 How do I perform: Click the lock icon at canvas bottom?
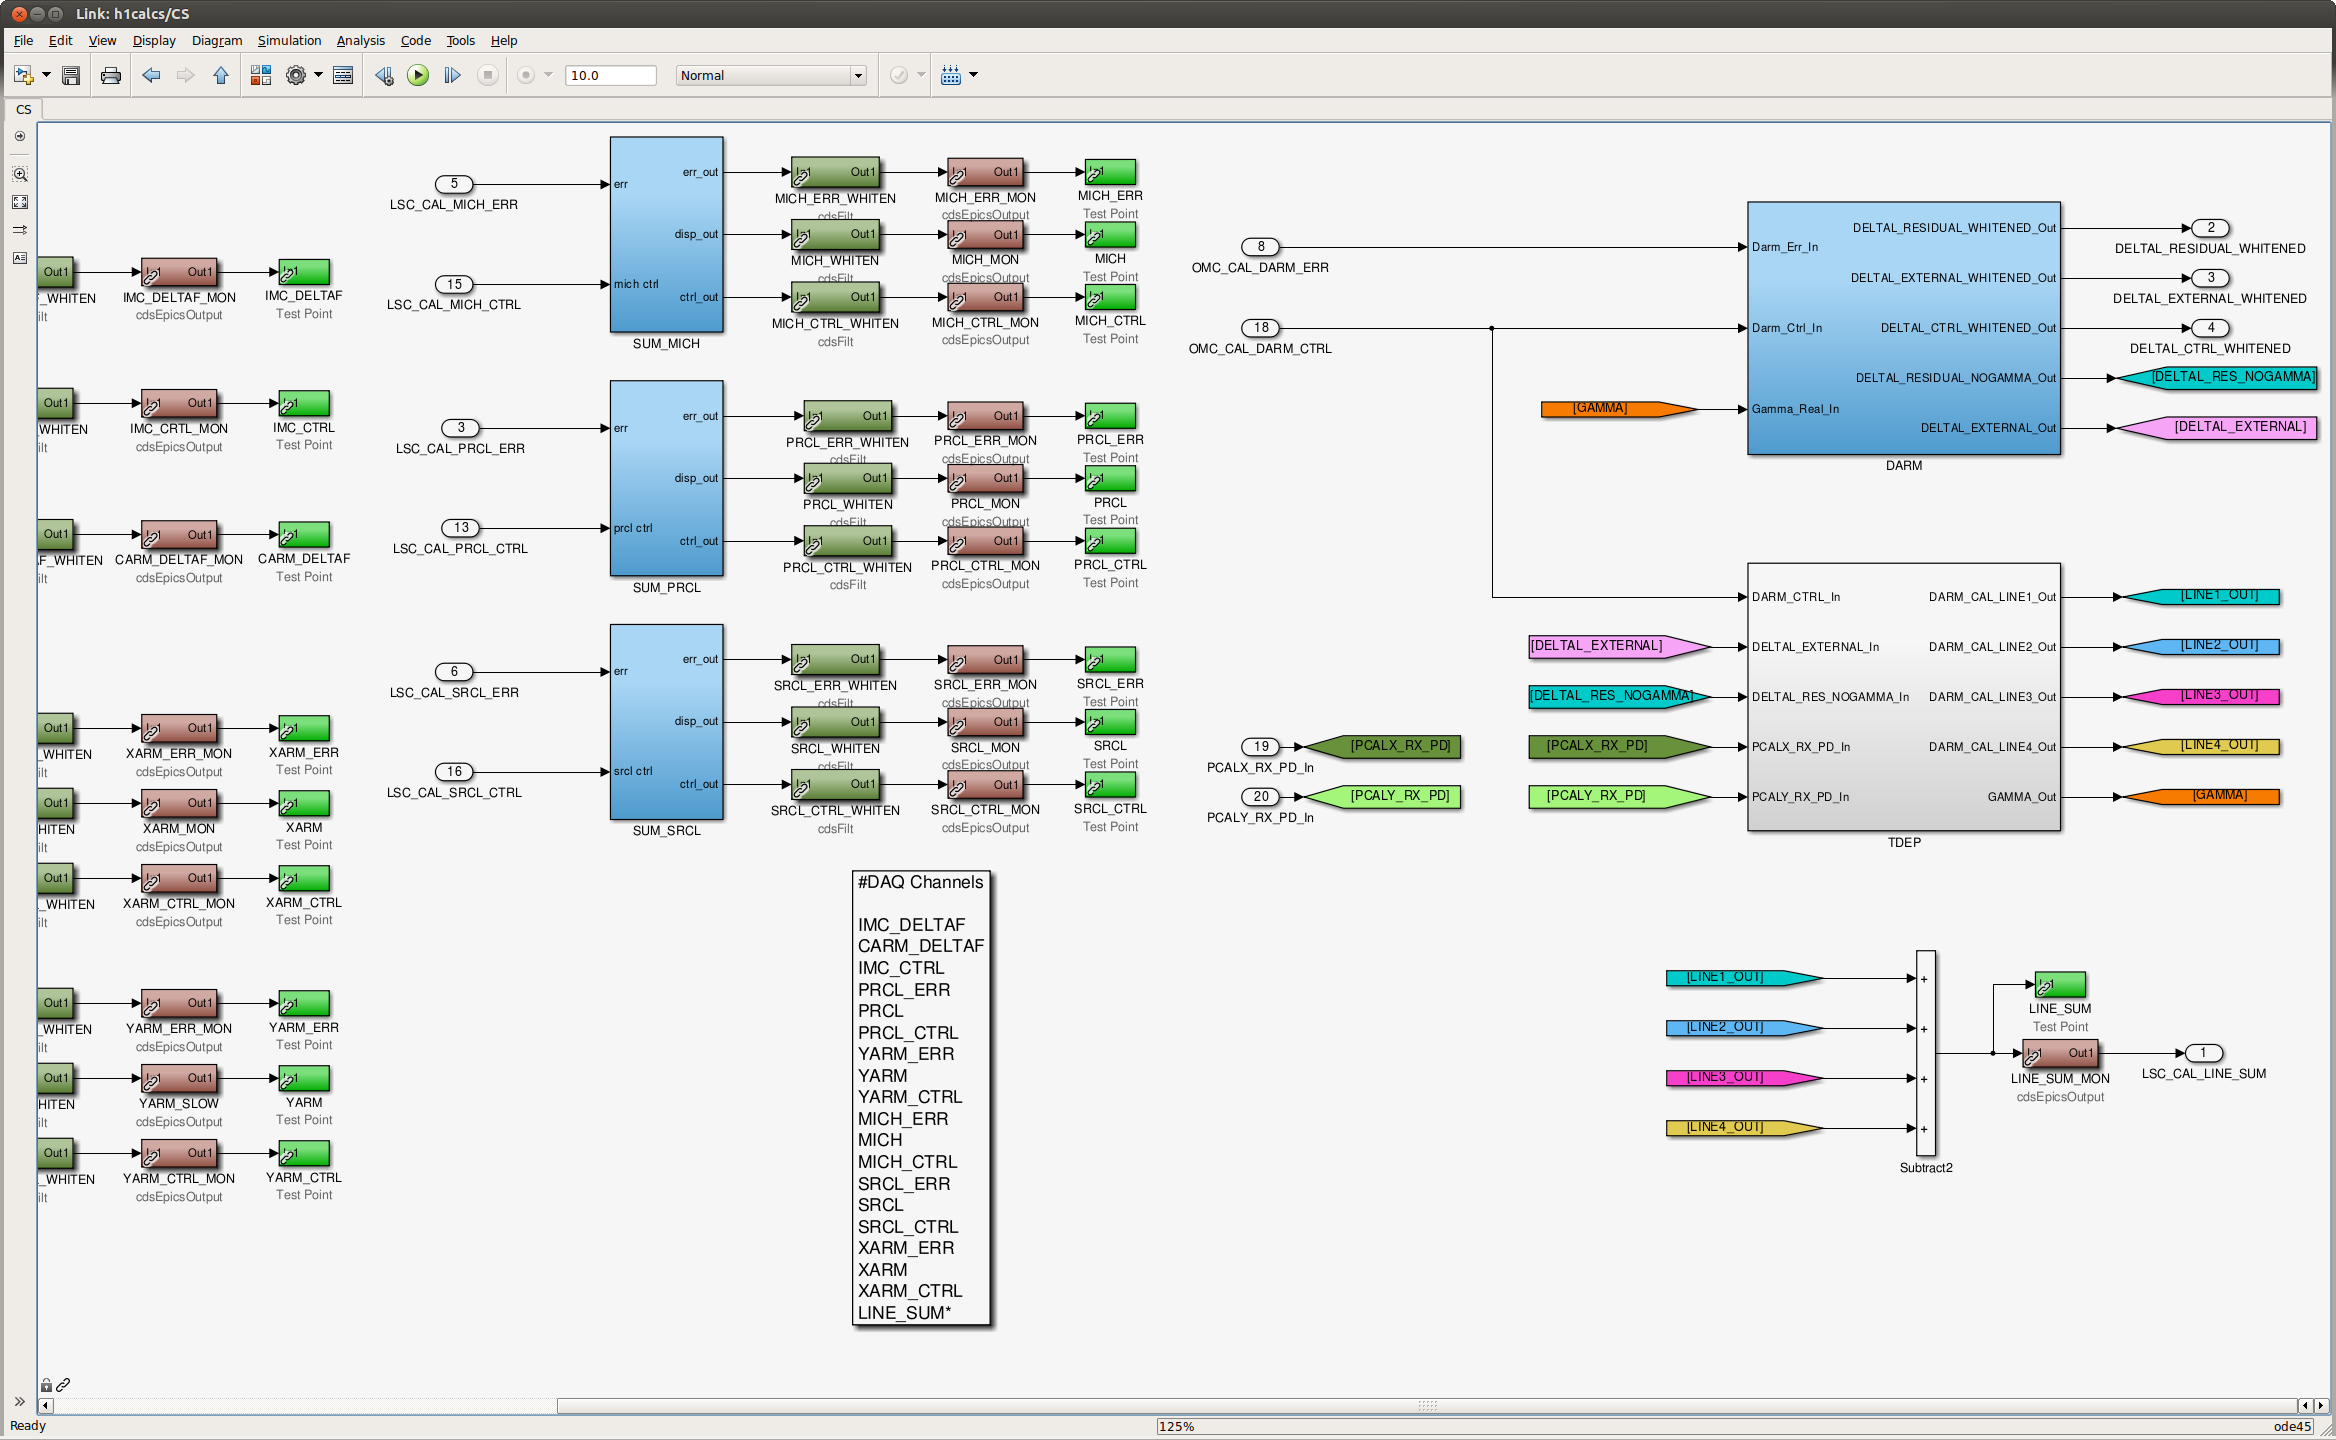(x=46, y=1385)
